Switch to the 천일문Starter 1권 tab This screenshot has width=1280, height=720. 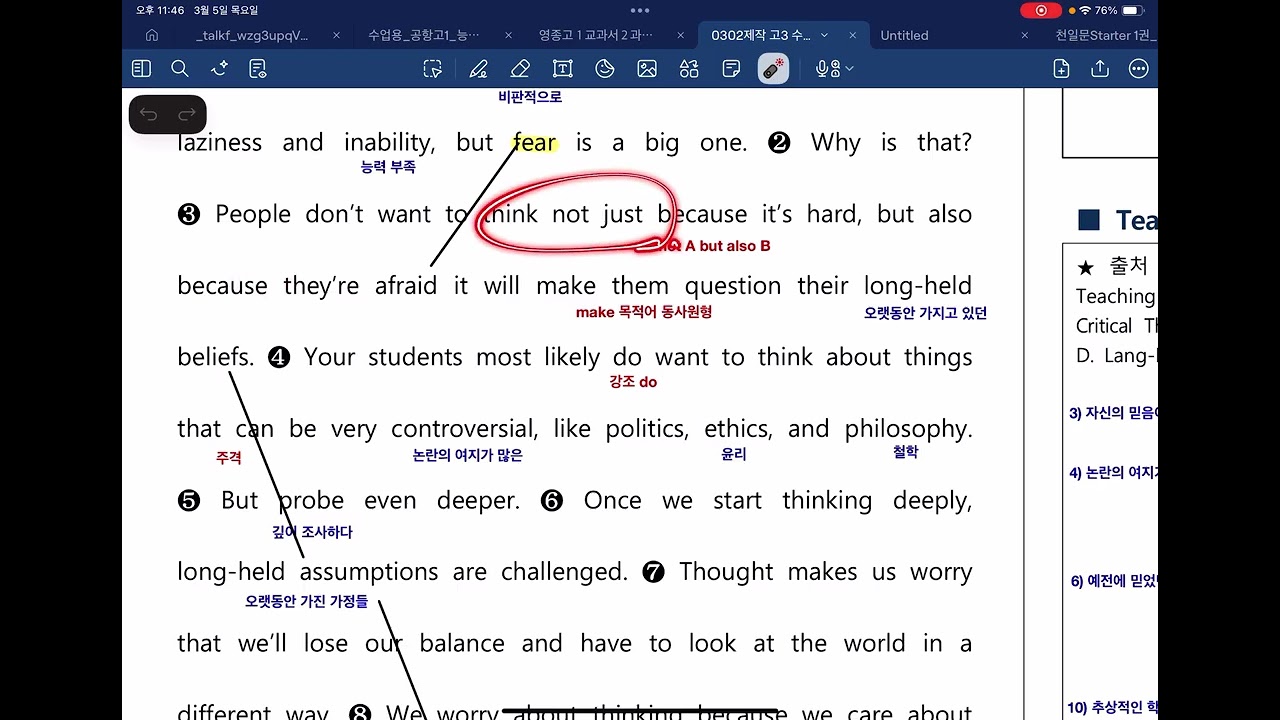1106,35
